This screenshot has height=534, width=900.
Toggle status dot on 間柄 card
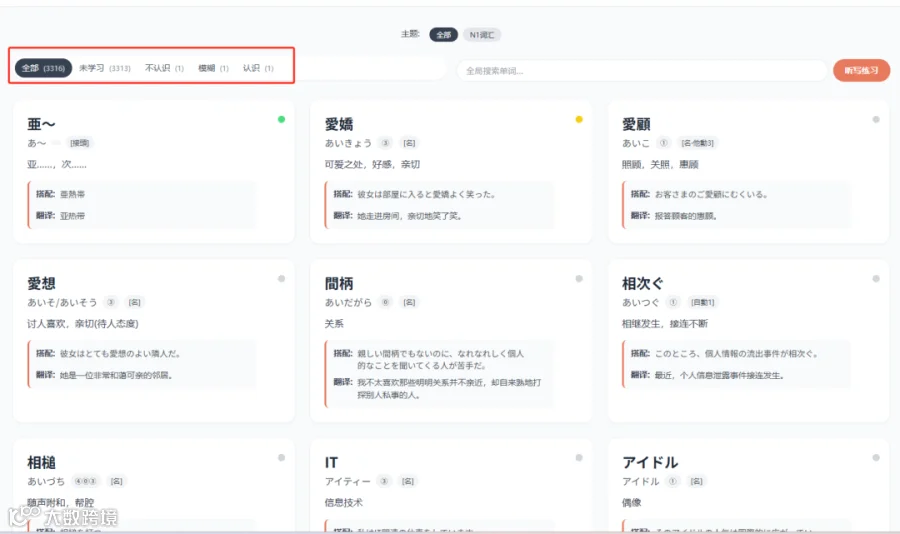click(579, 278)
